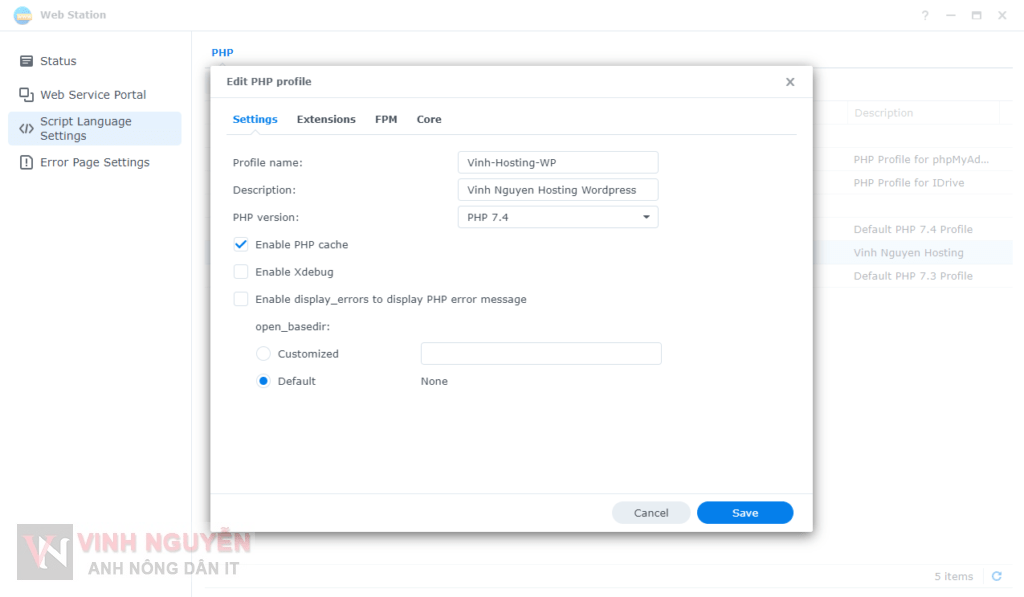Open the FPM tab
Image resolution: width=1024 pixels, height=597 pixels.
386,119
